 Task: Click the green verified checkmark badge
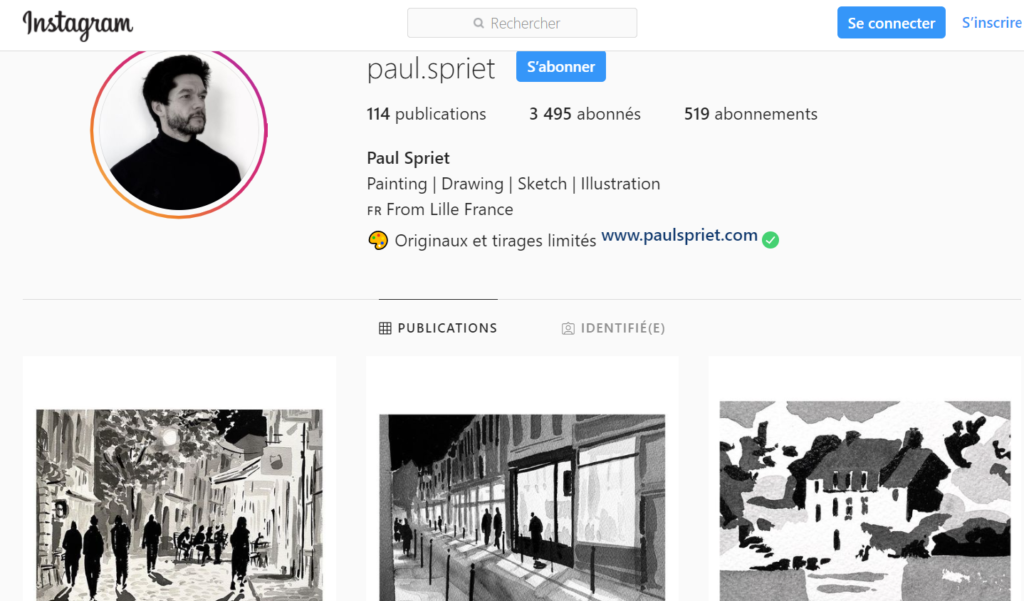click(x=771, y=240)
